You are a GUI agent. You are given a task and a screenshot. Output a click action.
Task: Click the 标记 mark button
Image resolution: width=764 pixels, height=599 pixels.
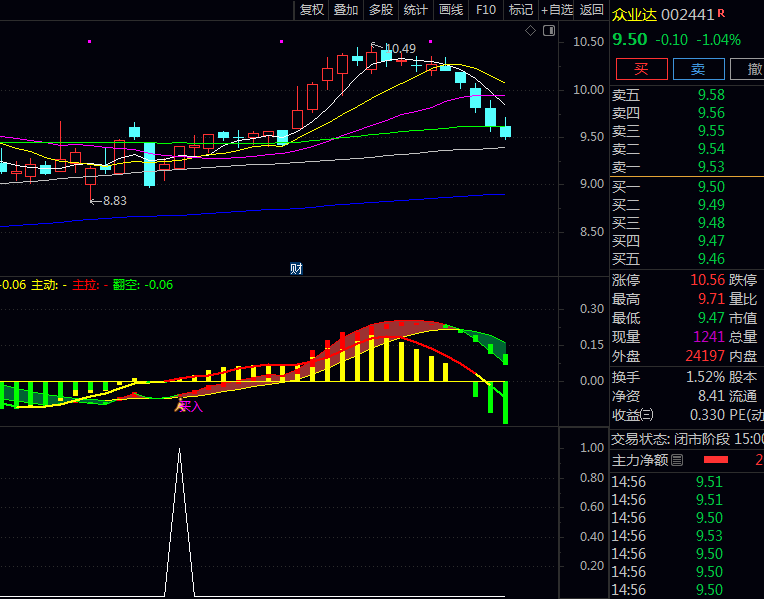click(520, 10)
